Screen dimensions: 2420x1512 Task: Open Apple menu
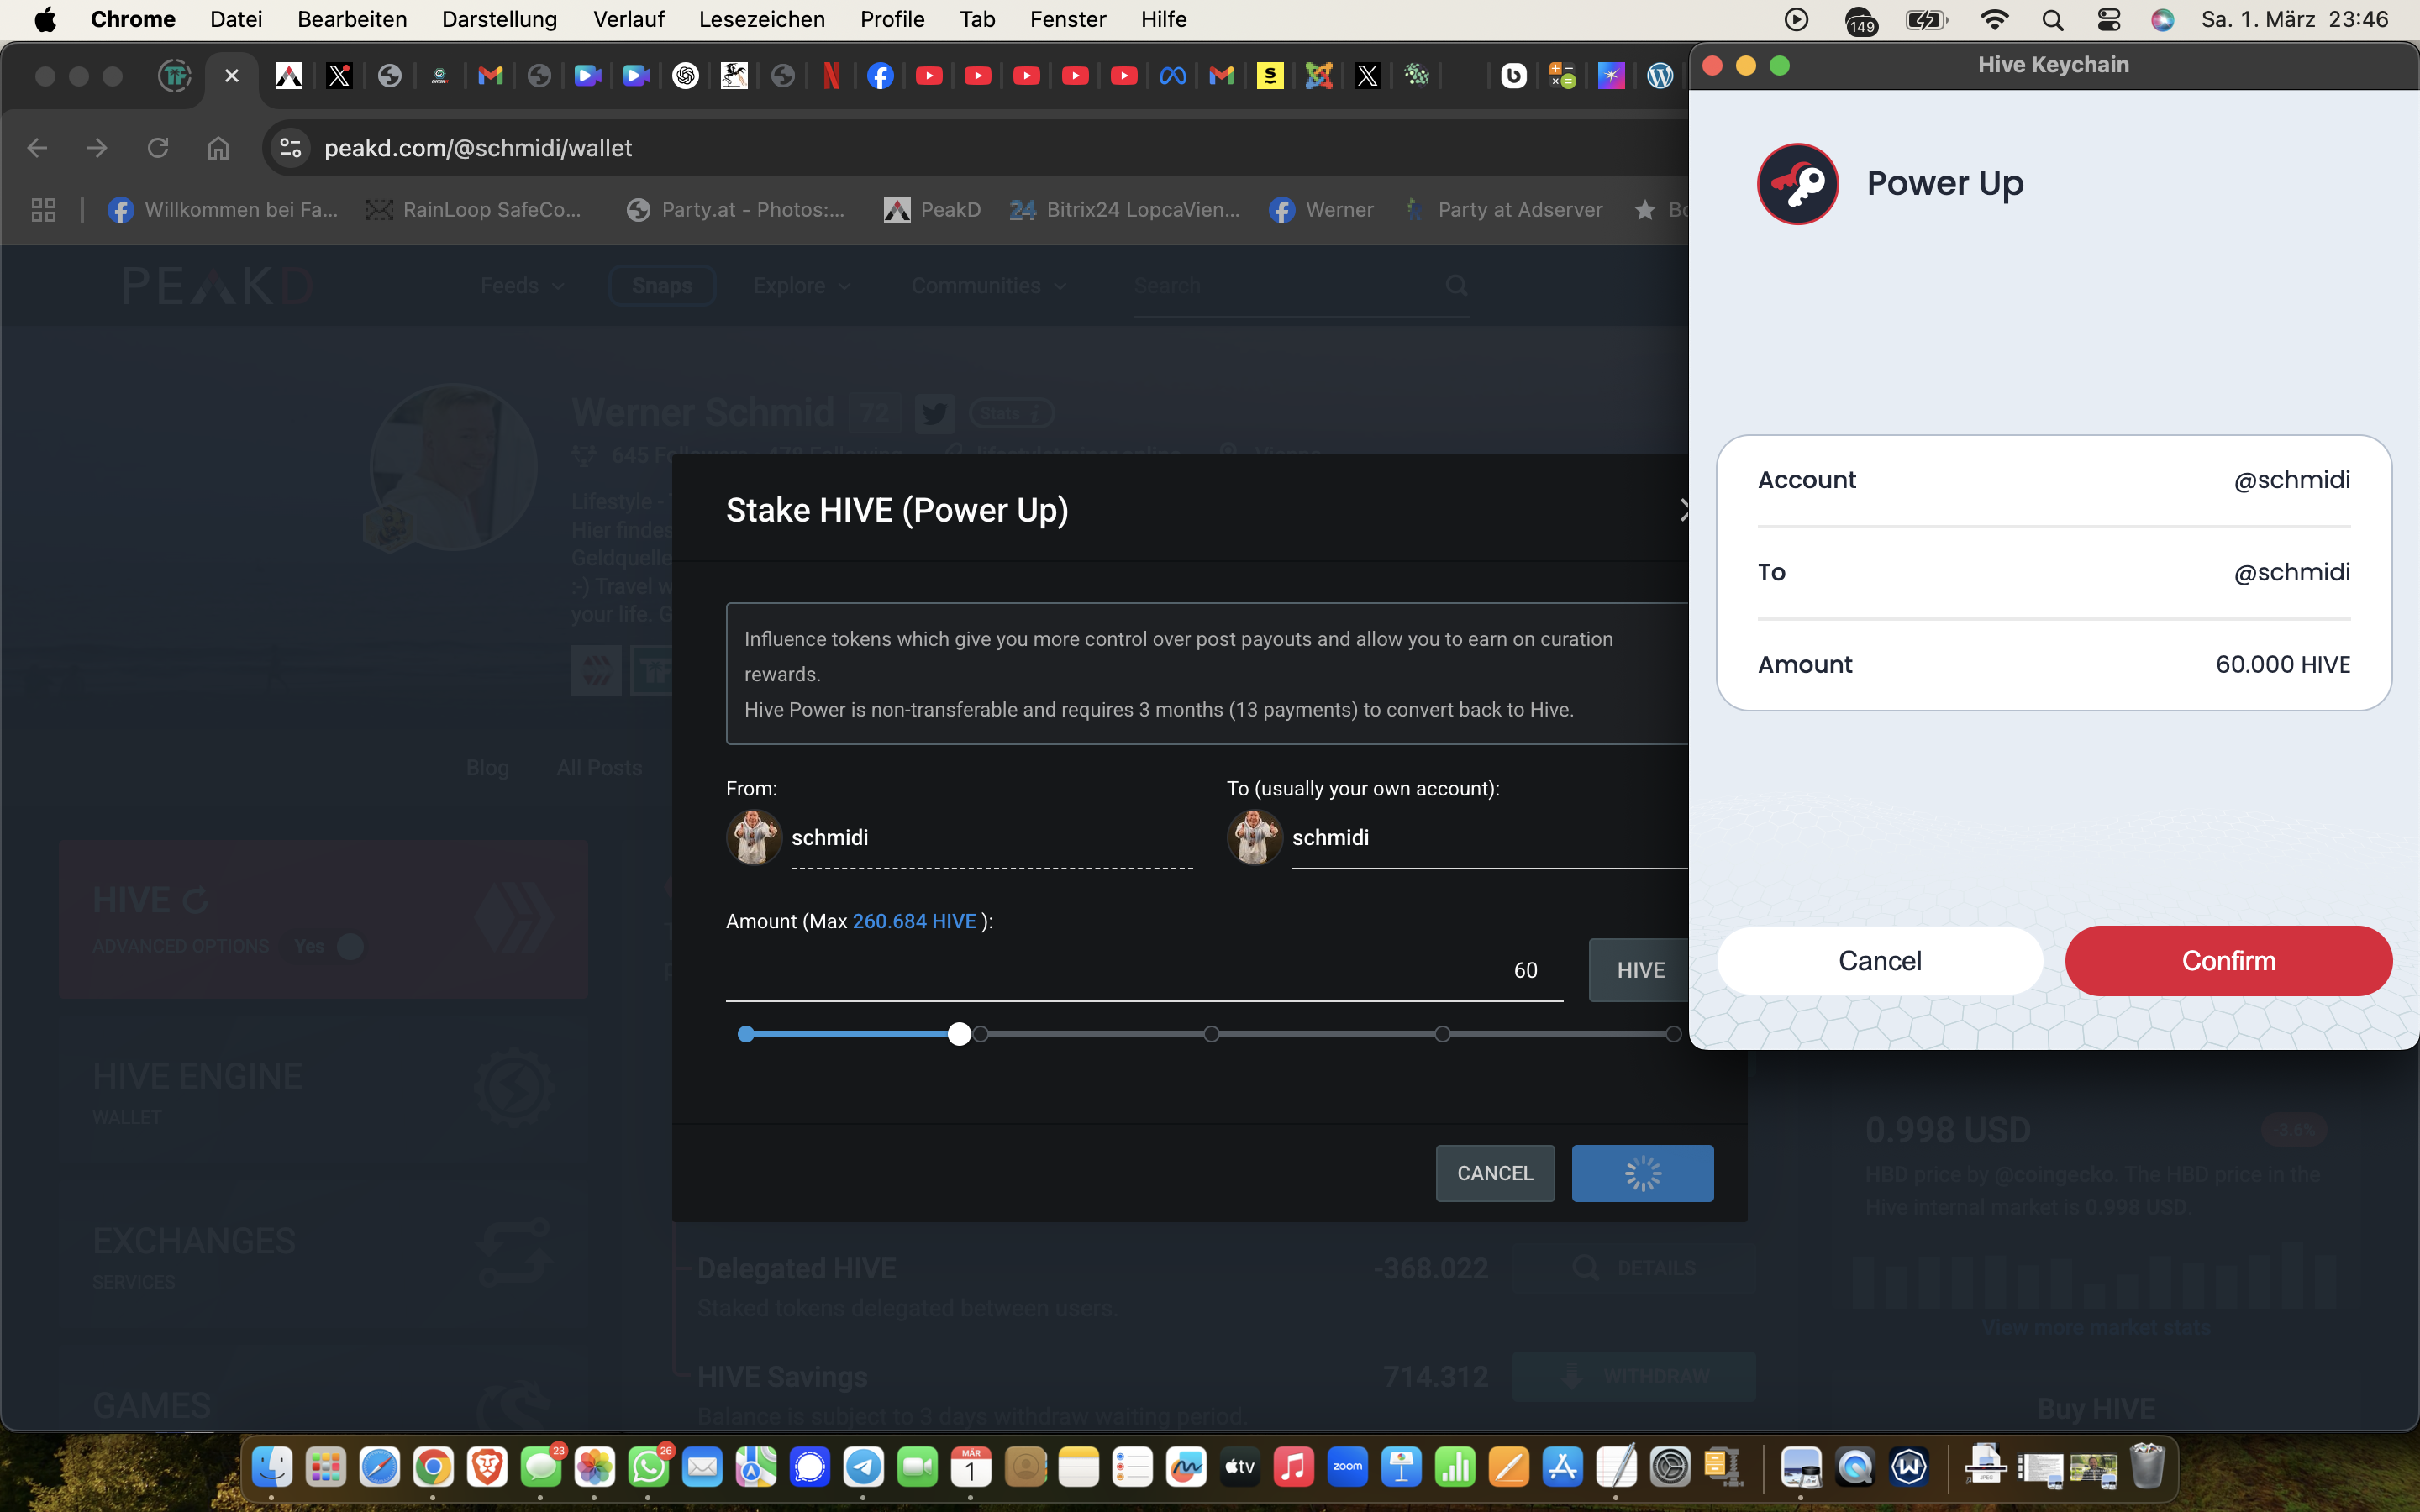point(45,19)
